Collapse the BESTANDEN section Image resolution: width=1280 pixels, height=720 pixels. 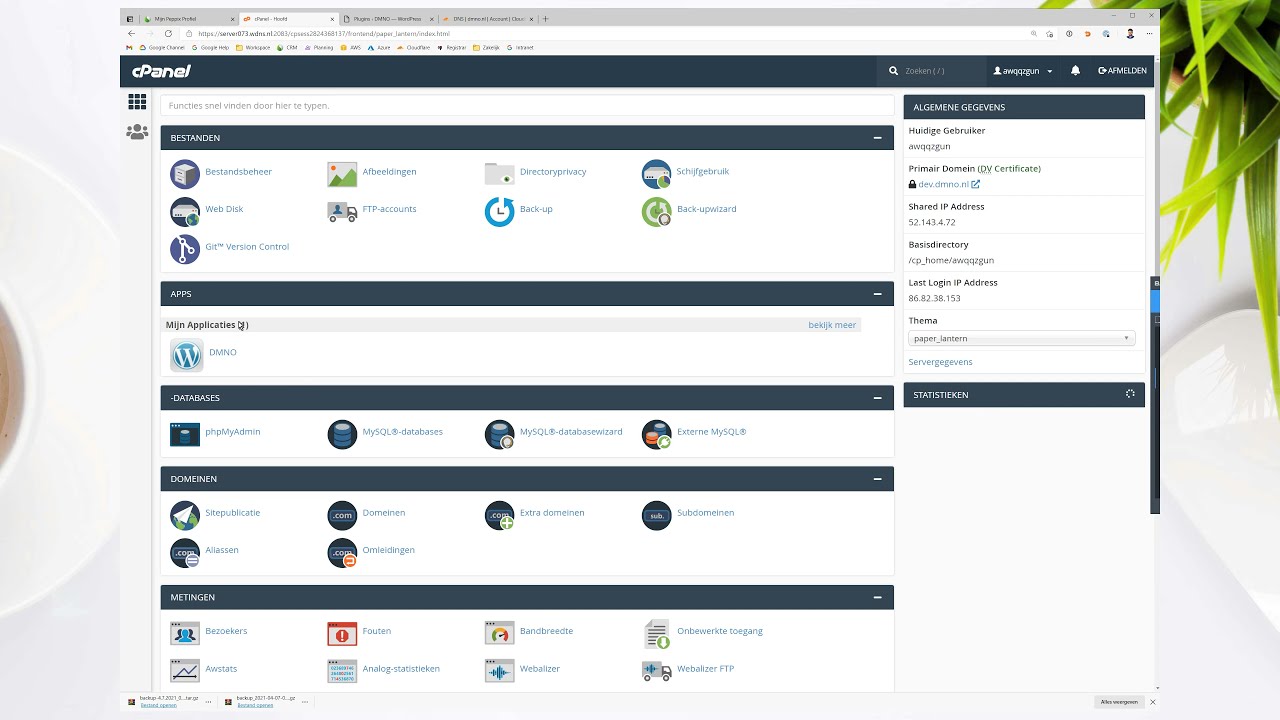(x=878, y=137)
